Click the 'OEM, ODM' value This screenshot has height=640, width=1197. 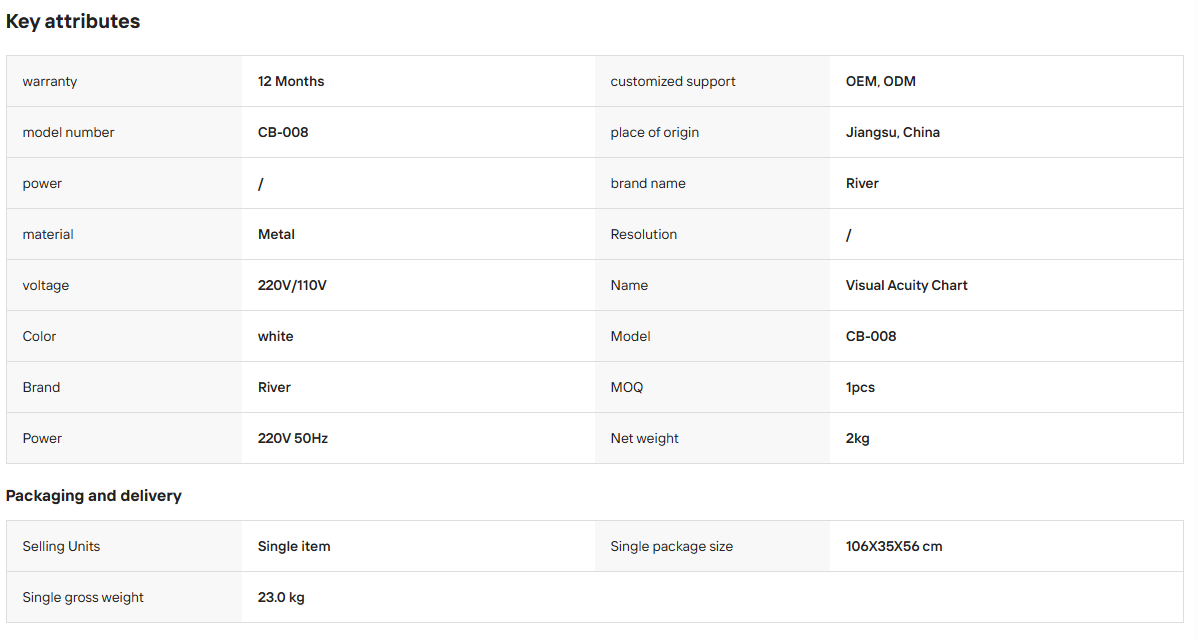(881, 81)
